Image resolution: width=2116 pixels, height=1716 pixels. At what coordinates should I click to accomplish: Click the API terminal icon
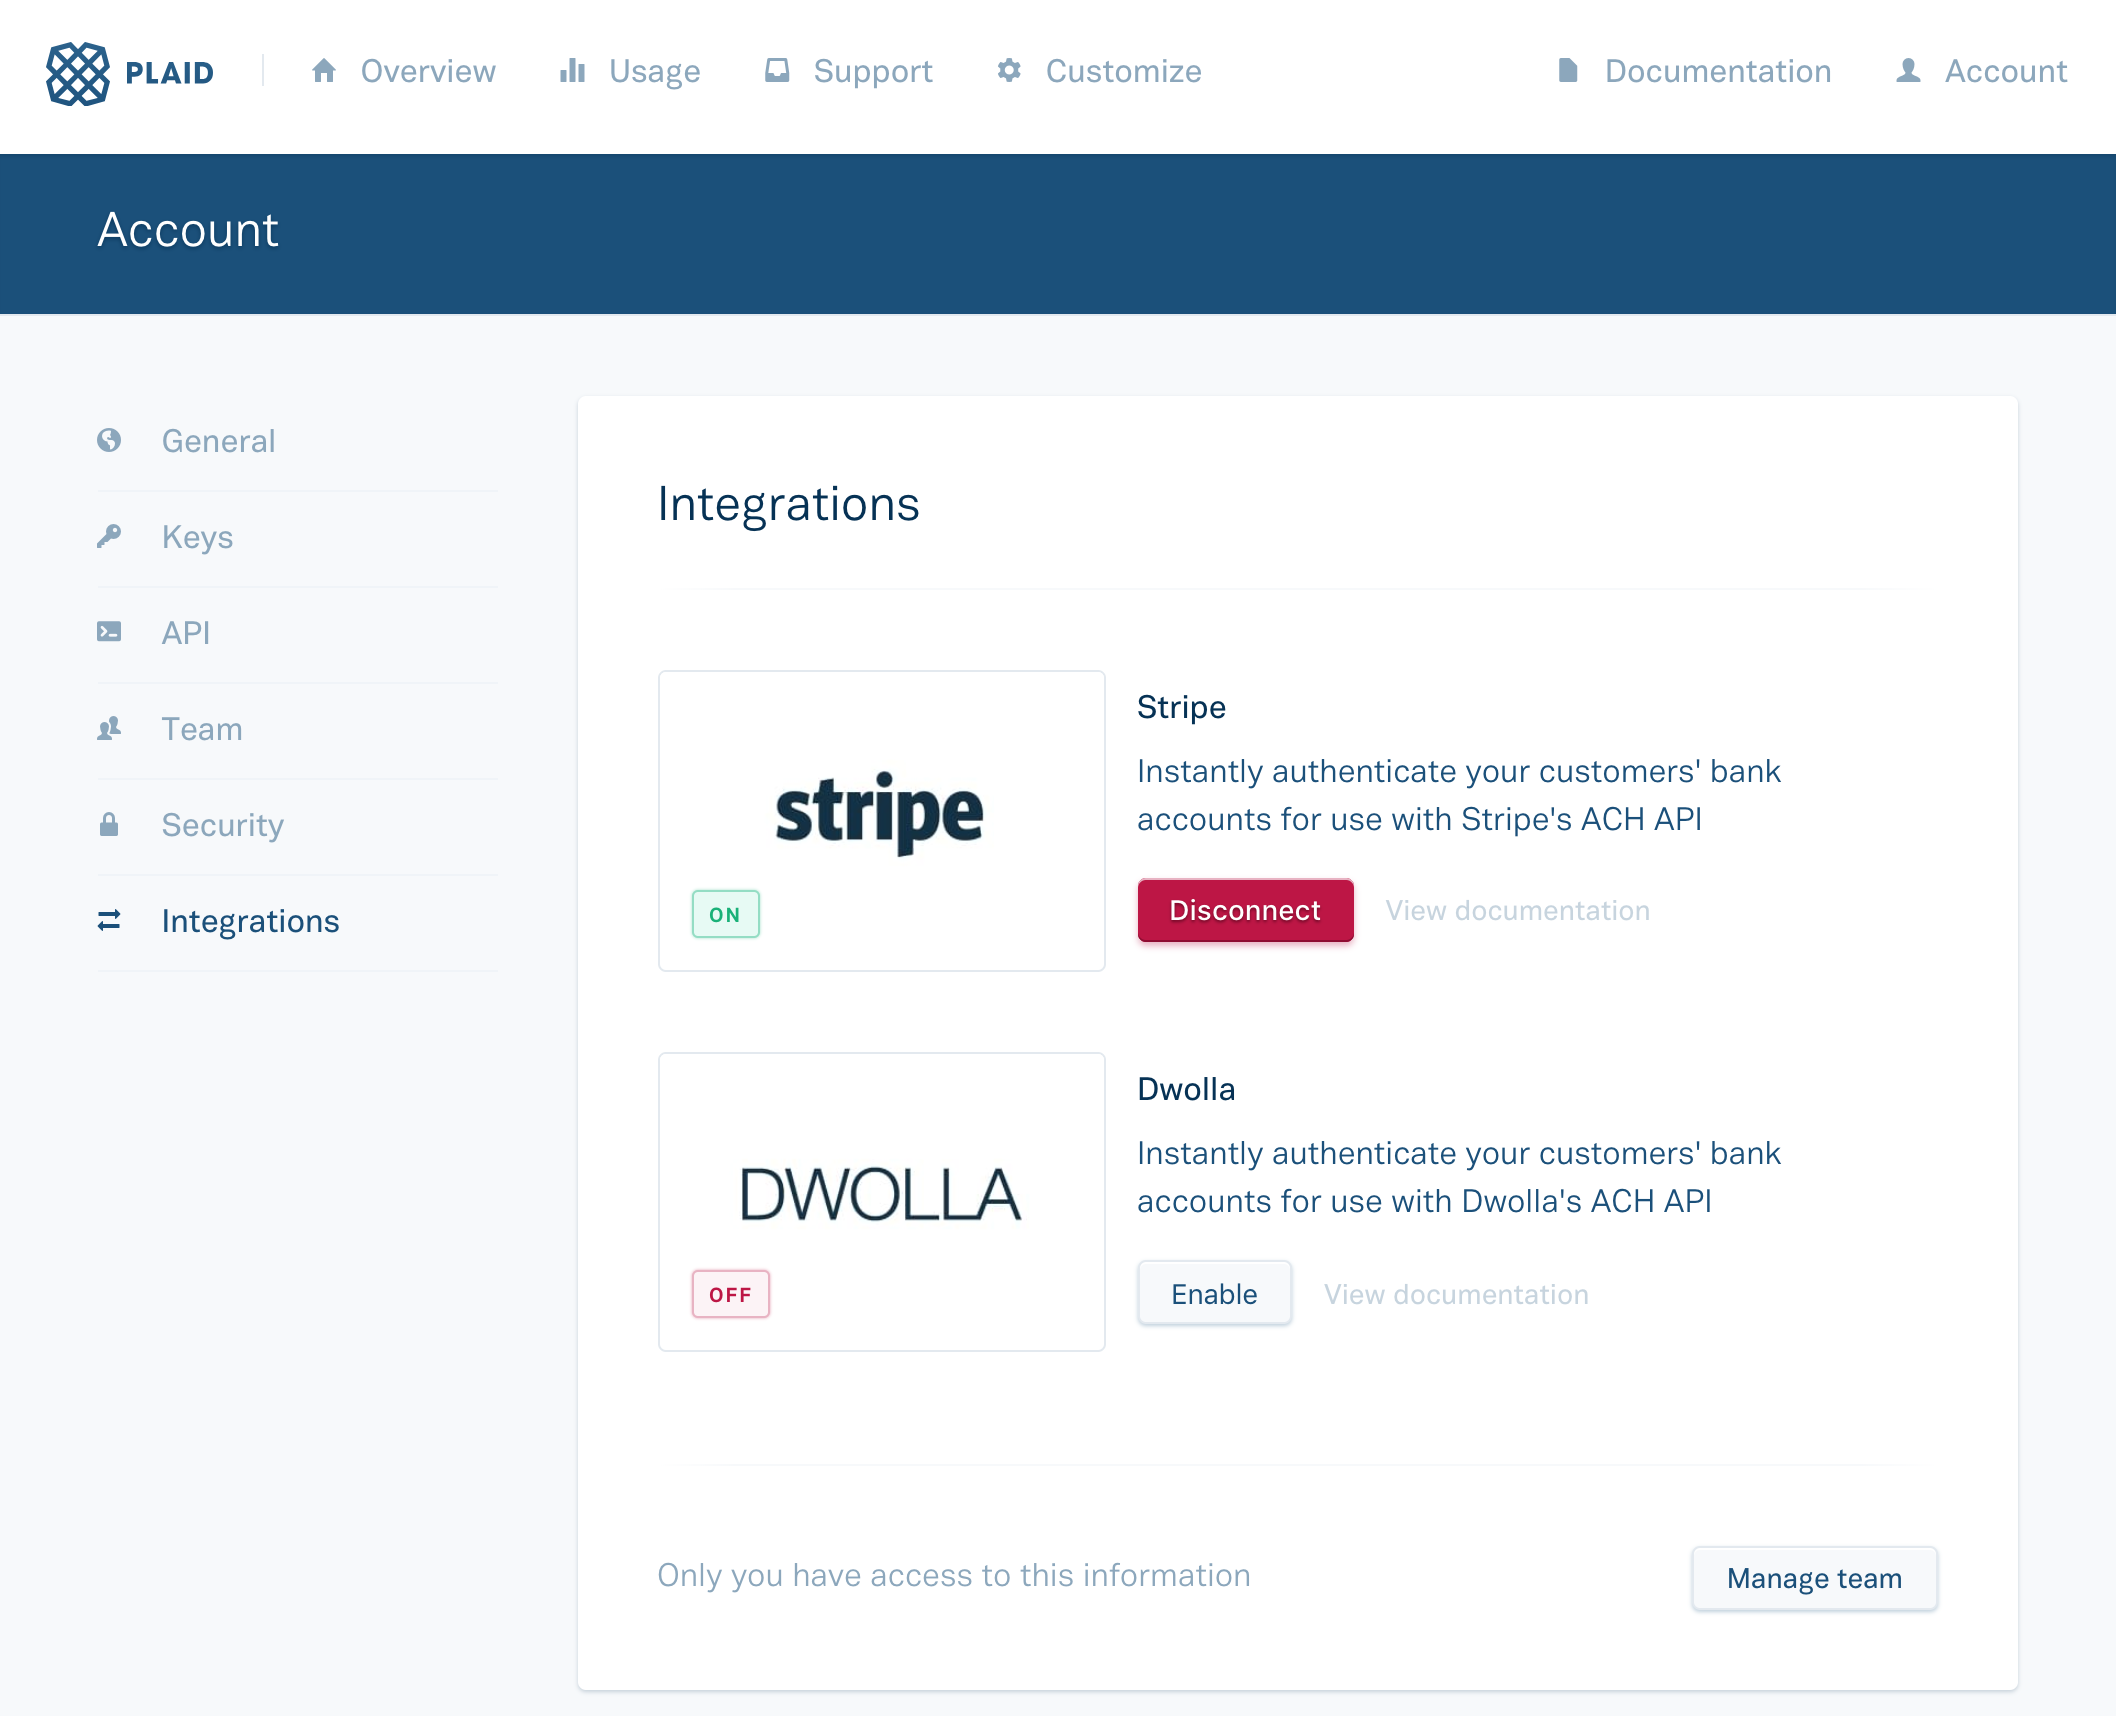click(x=109, y=631)
